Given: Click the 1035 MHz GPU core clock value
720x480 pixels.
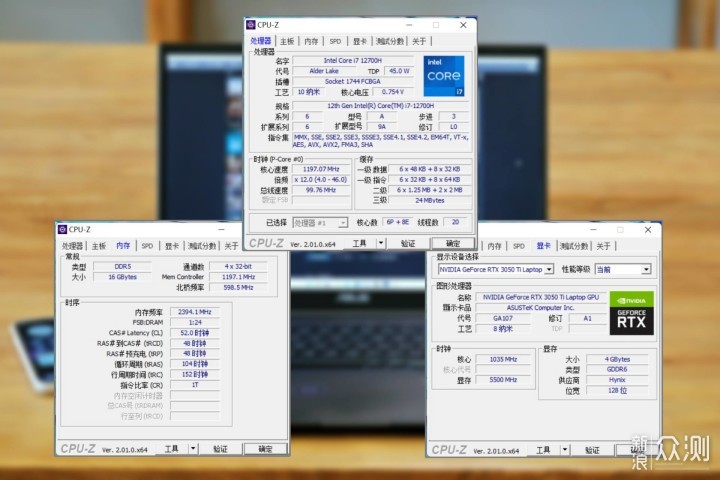Looking at the screenshot, I should 503,359.
